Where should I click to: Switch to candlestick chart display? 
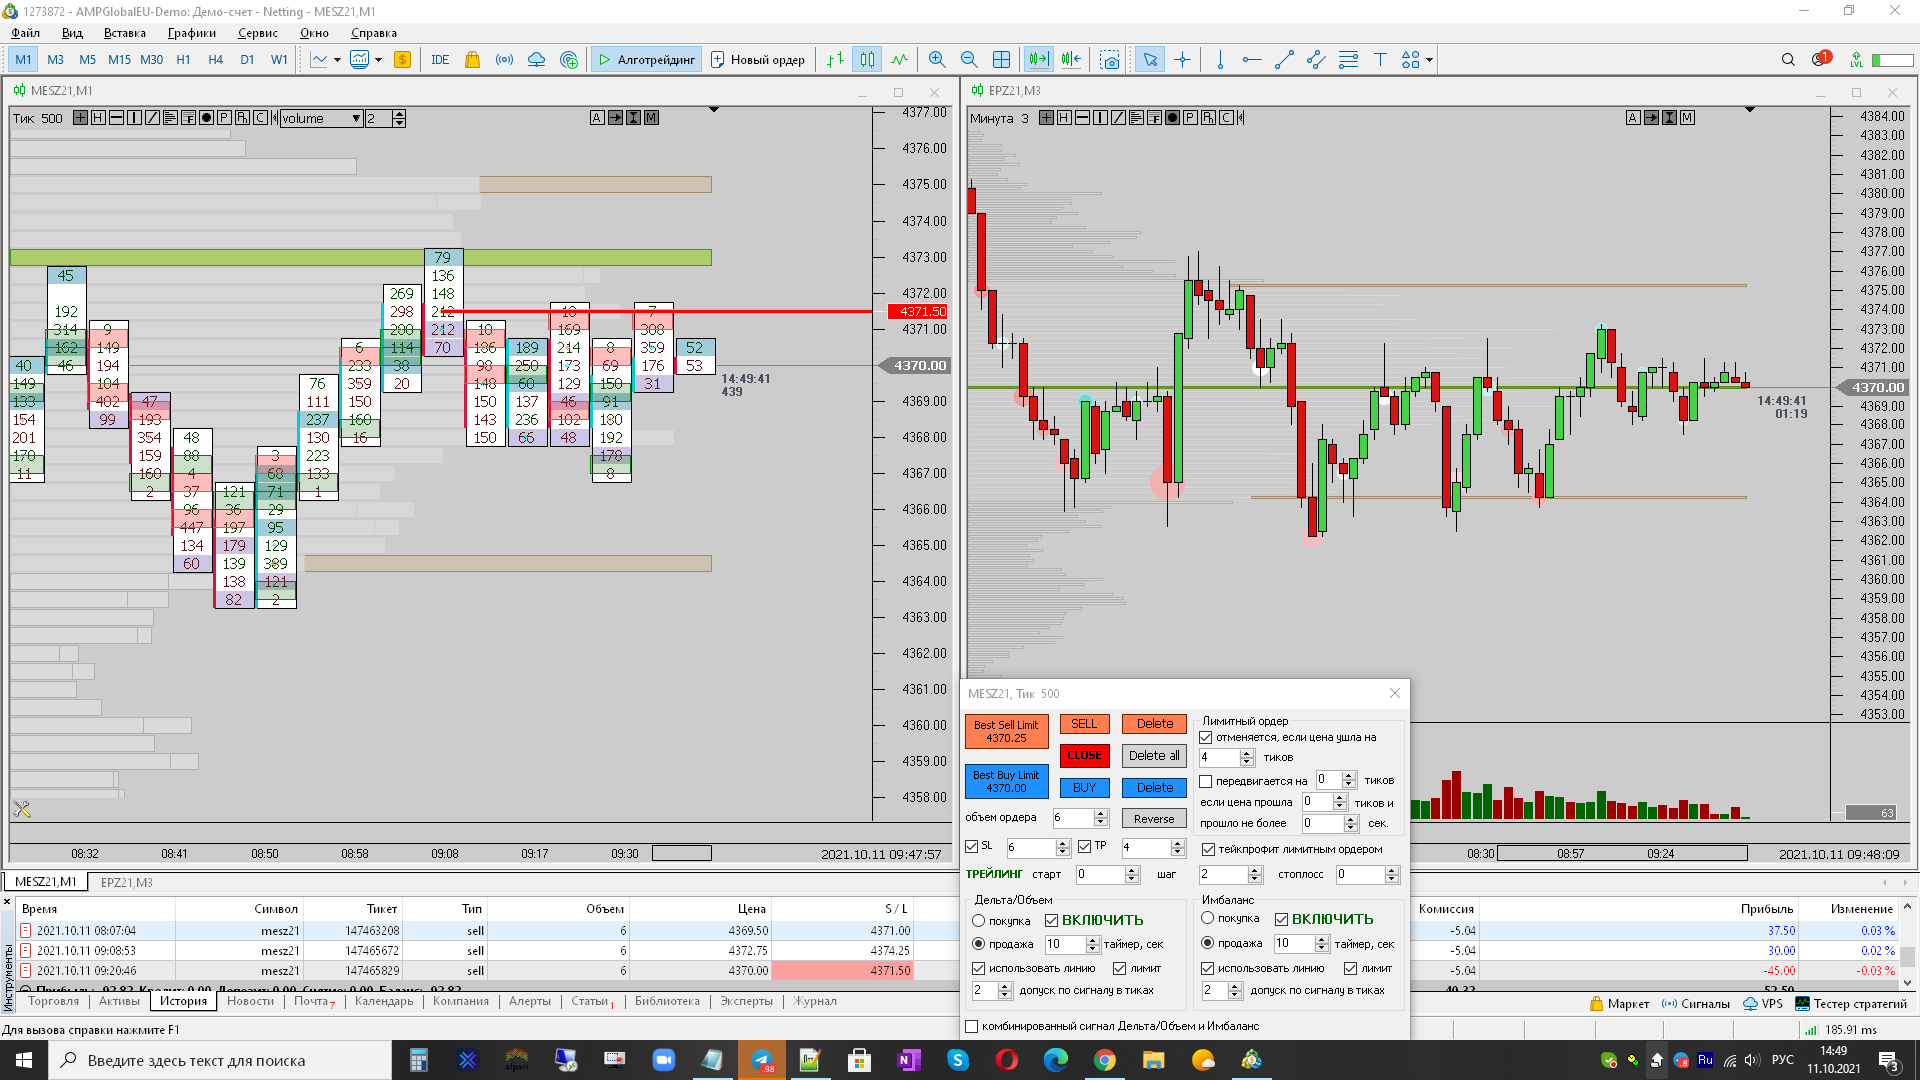tap(867, 60)
